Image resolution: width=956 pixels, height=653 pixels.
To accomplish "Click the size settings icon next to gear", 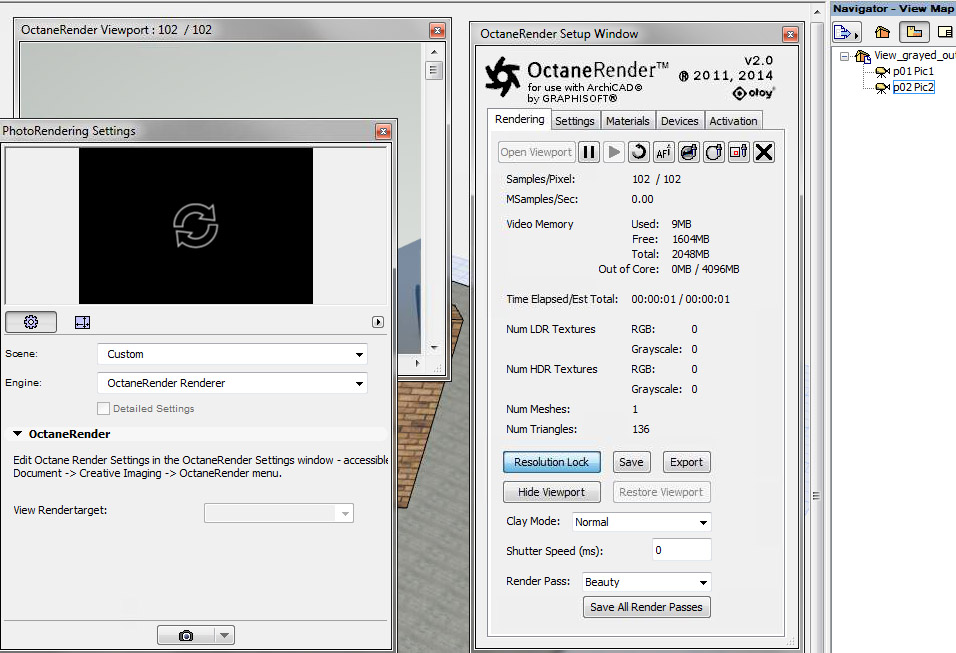I will pyautogui.click(x=82, y=322).
